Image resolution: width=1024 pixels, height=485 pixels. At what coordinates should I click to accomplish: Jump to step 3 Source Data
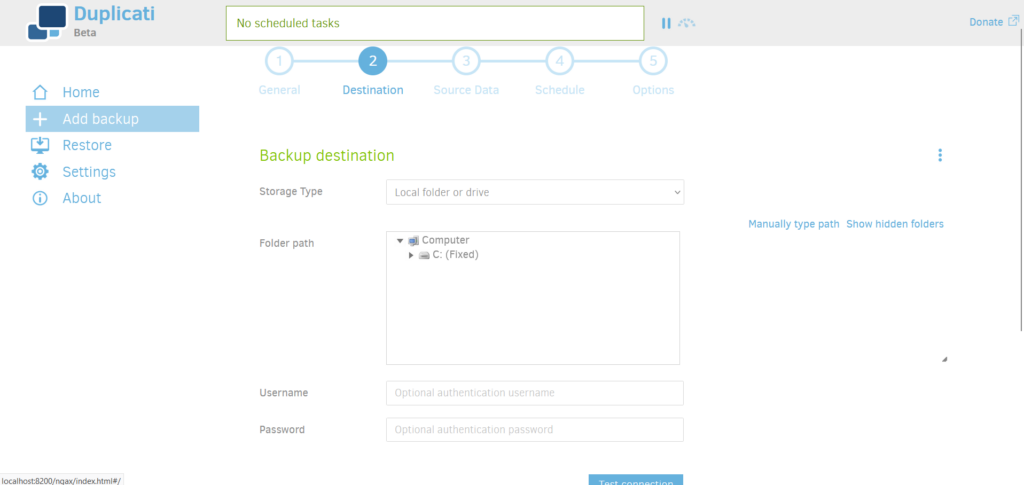coord(465,62)
